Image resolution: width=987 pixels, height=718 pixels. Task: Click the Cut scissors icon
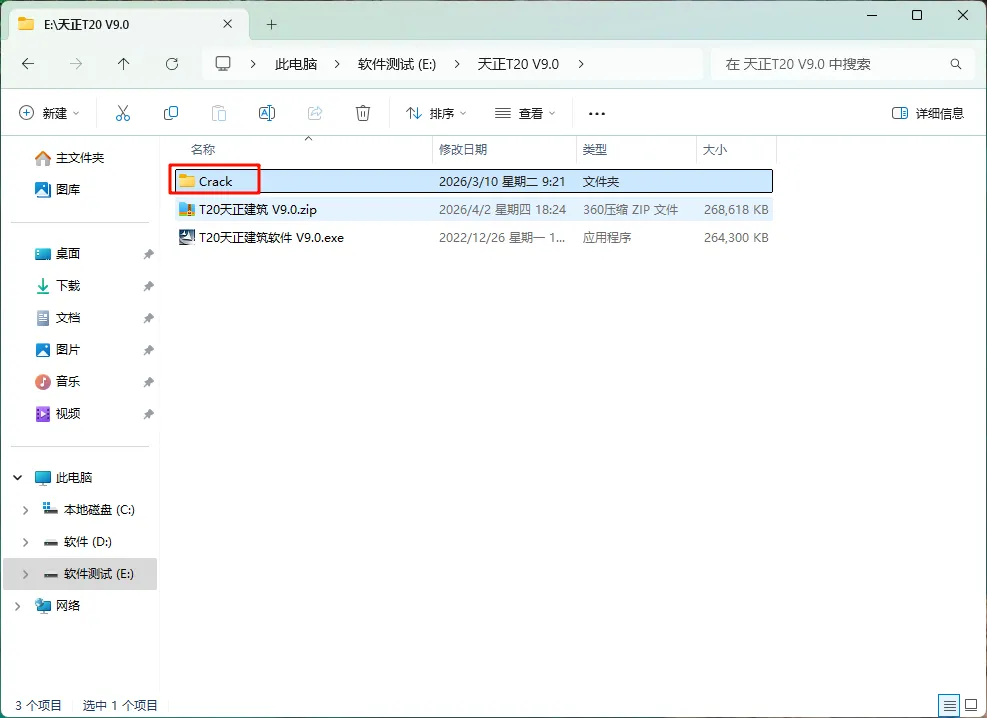coord(123,113)
